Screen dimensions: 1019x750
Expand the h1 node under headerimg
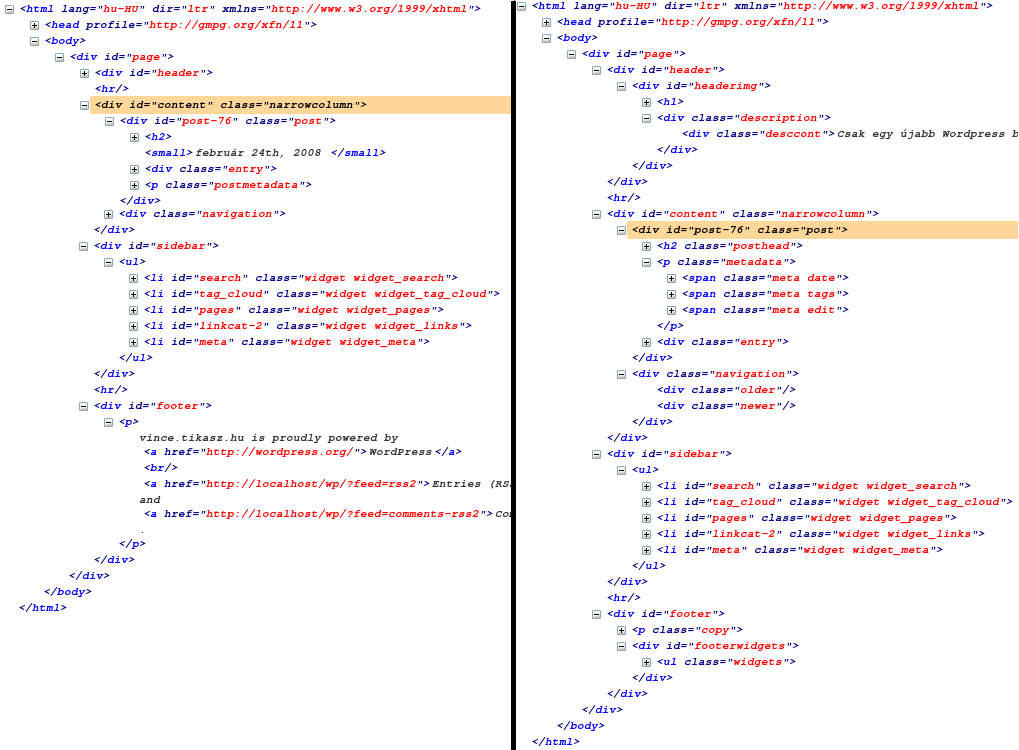(647, 102)
